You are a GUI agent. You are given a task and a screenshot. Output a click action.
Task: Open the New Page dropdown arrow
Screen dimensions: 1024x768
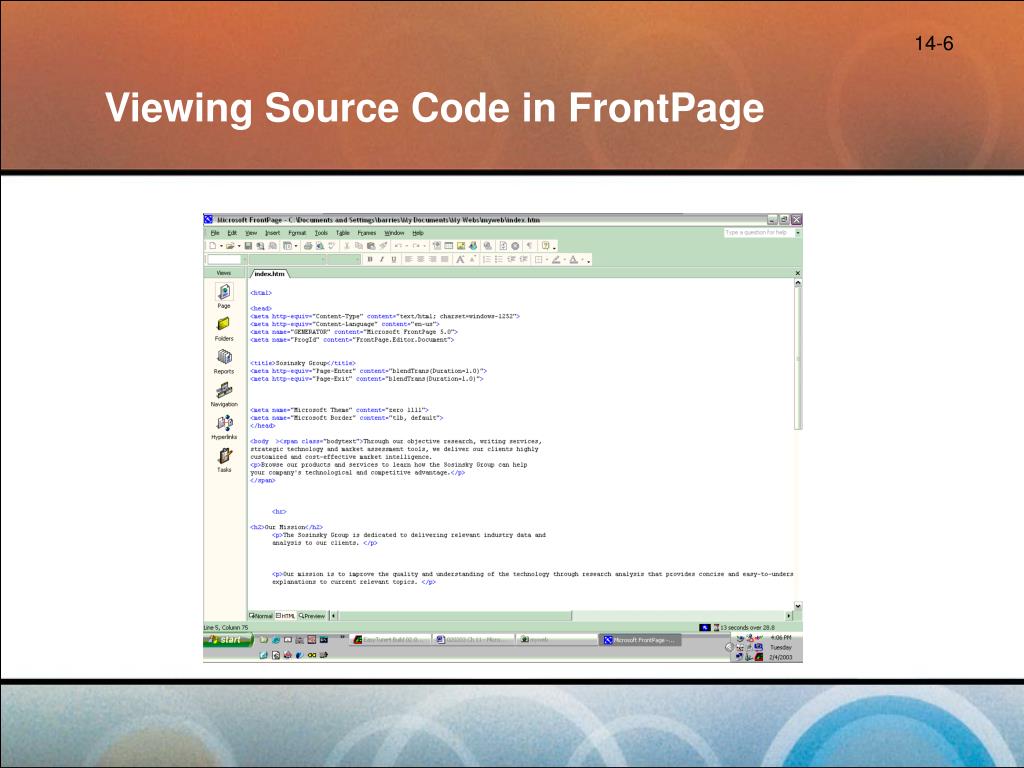click(221, 246)
